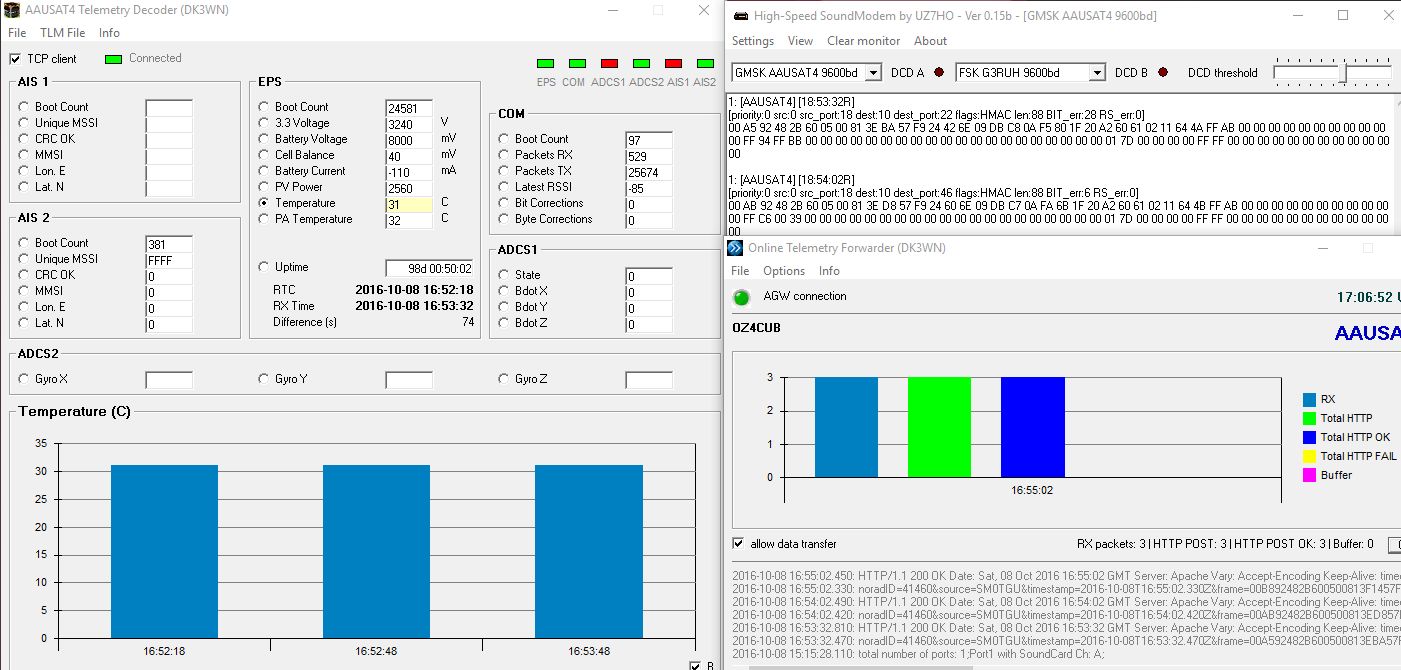1401x670 pixels.
Task: Click the DCD B red indicator
Action: point(1163,73)
